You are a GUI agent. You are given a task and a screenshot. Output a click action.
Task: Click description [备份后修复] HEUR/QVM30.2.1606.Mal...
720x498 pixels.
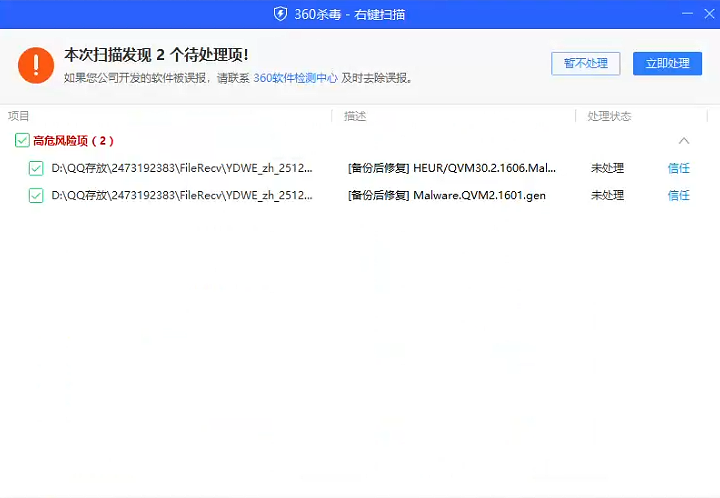click(x=452, y=168)
